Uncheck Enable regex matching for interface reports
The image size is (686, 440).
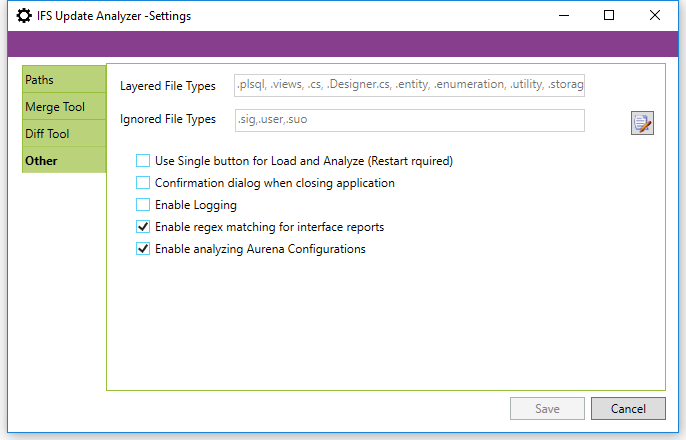[x=143, y=227]
